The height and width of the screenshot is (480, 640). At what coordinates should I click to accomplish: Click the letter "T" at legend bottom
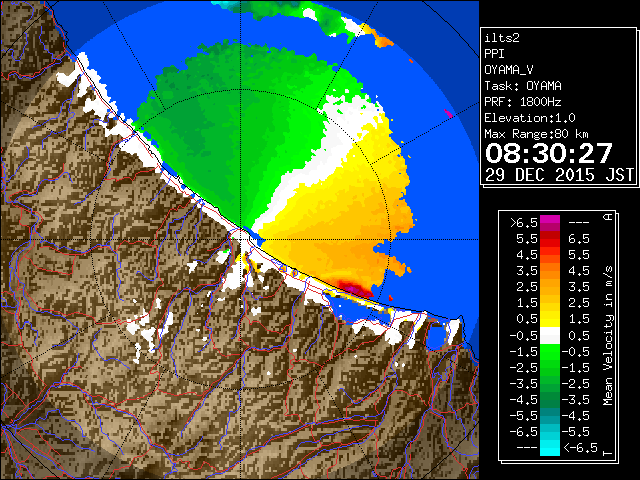pos(608,453)
